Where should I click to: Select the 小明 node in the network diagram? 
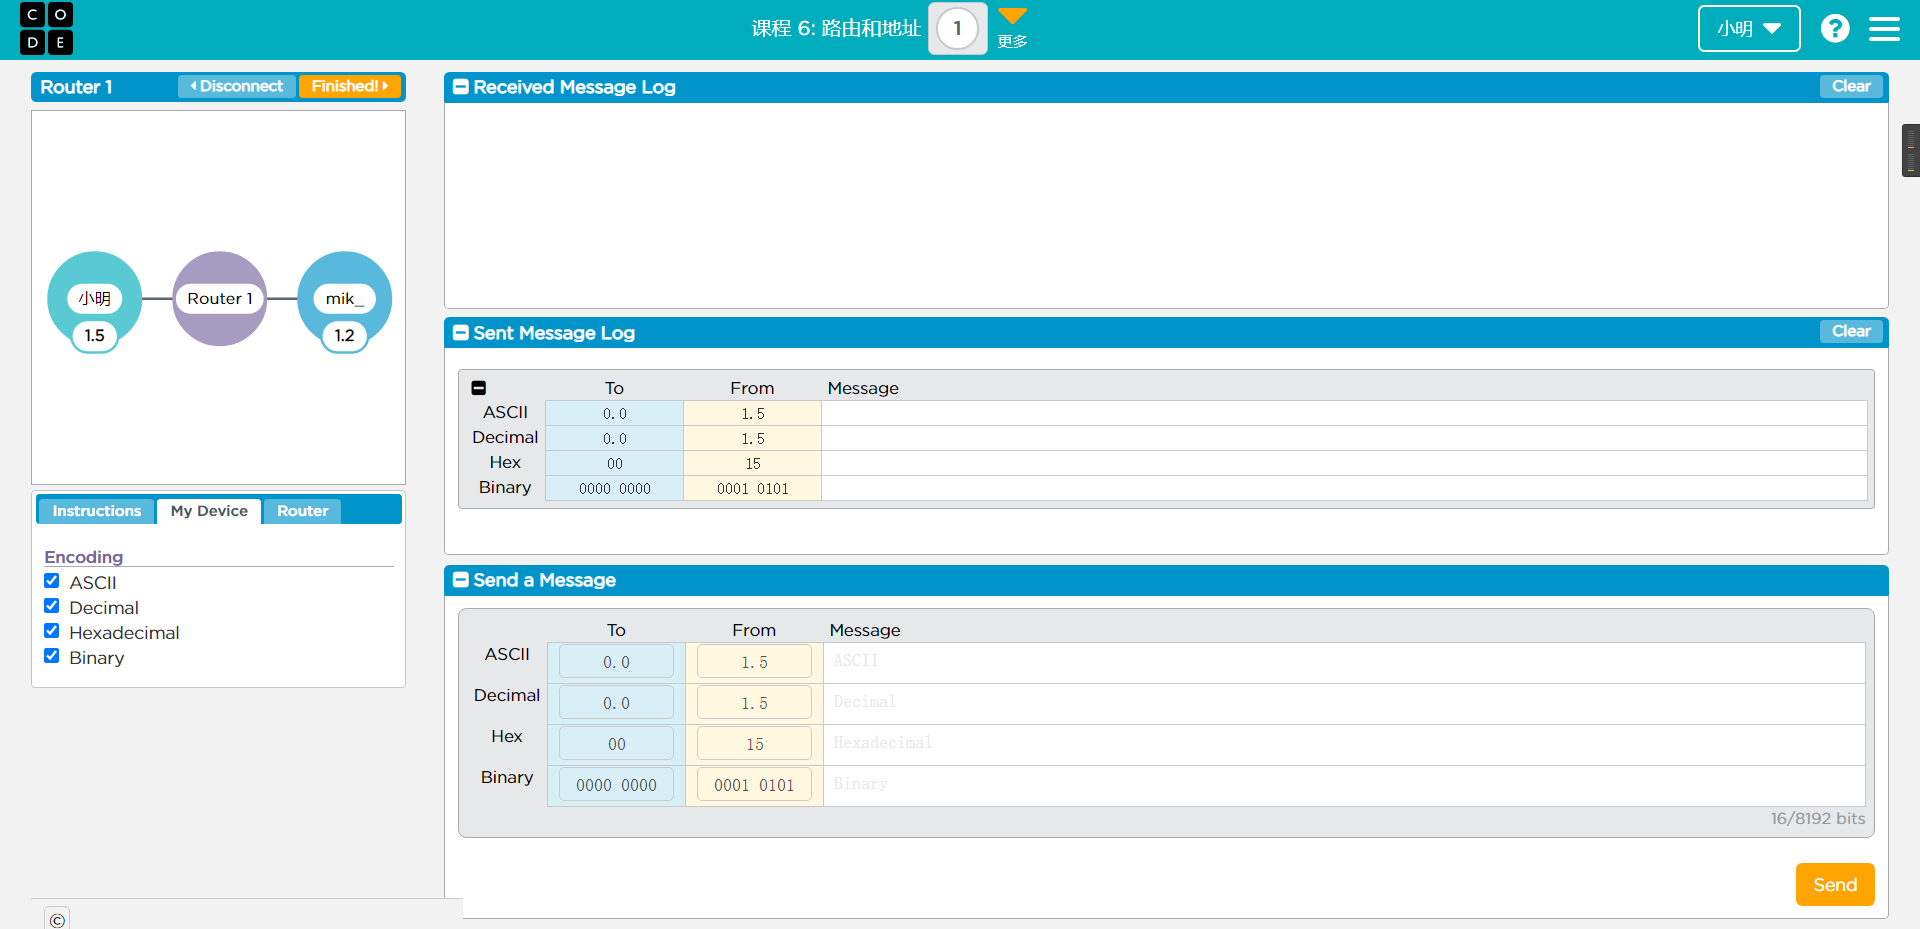coord(95,298)
